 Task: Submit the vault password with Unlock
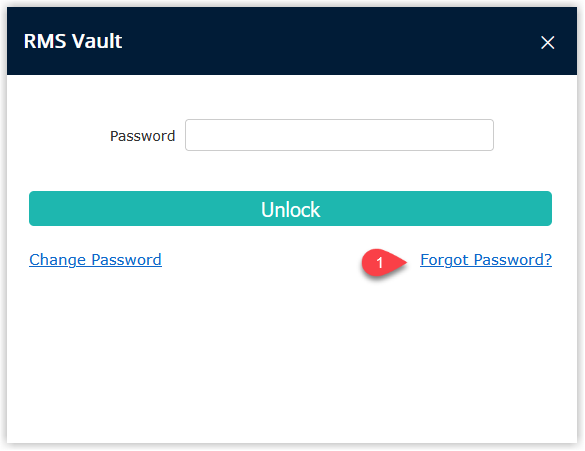pyautogui.click(x=290, y=209)
